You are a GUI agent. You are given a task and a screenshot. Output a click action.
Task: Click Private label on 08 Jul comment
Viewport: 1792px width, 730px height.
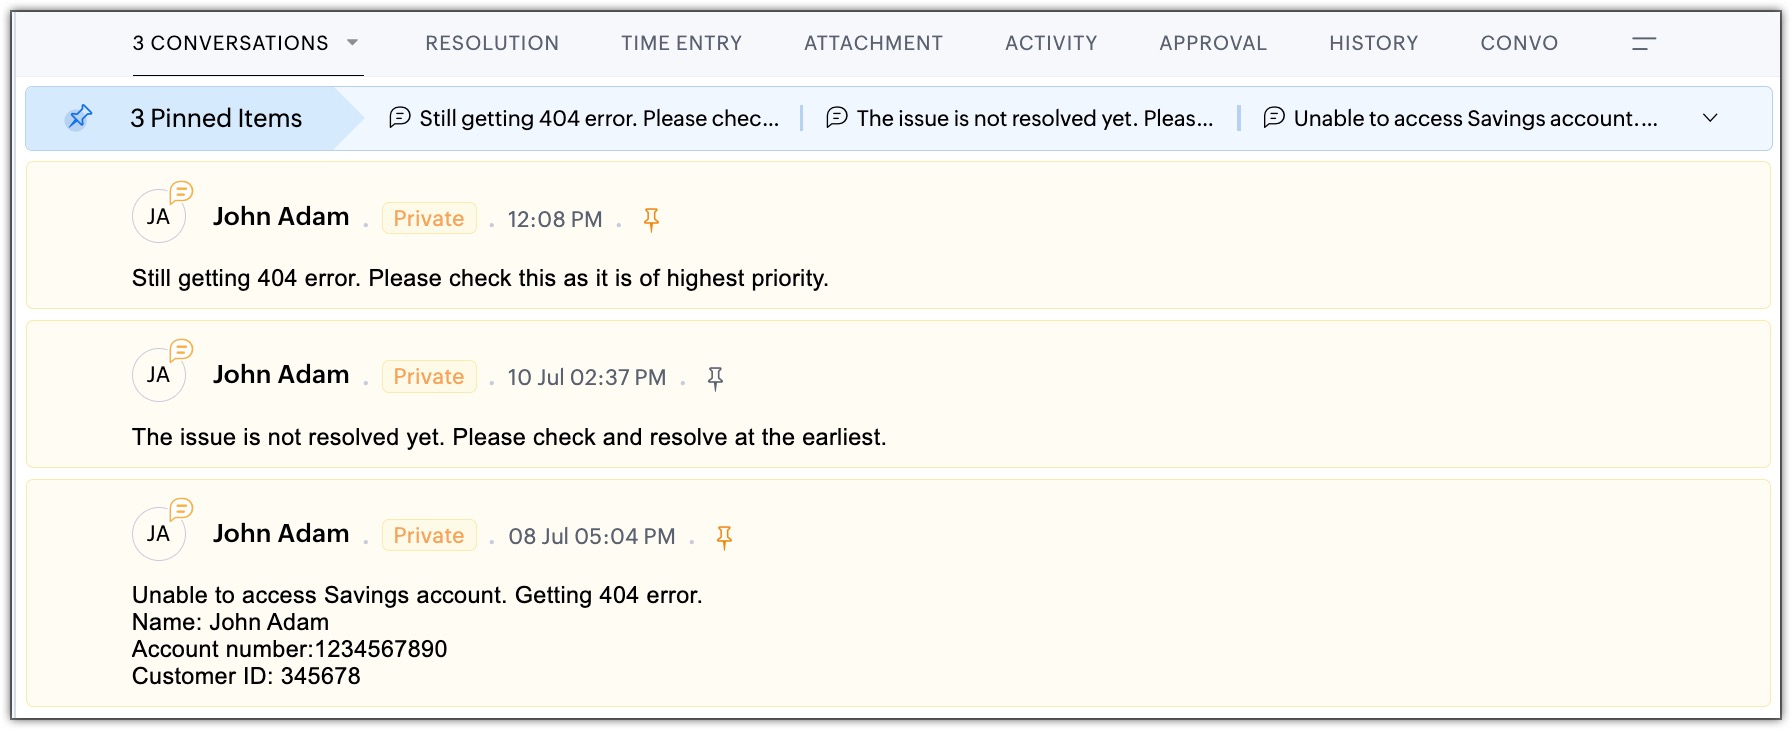tap(429, 535)
